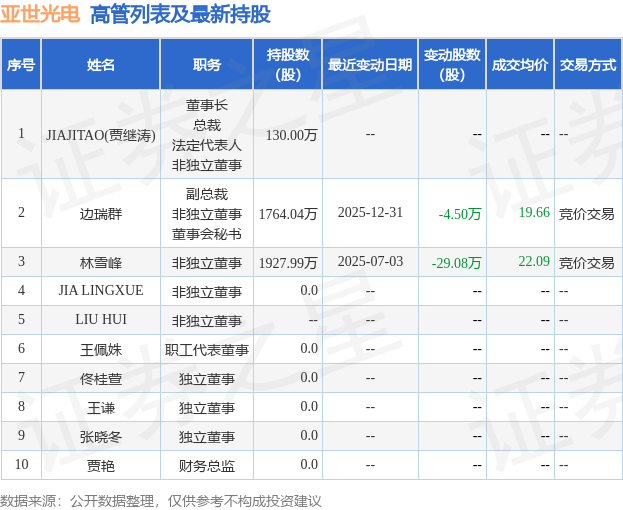Click the name 林雪峰
Image resolution: width=623 pixels, height=510 pixels.
point(101,263)
